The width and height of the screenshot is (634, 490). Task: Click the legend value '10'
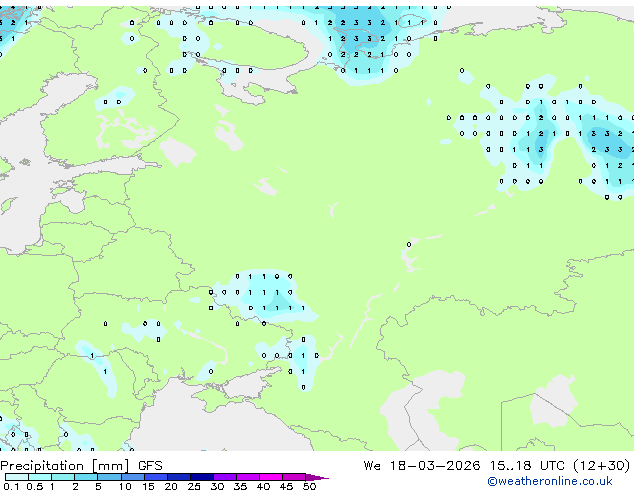coord(125,486)
